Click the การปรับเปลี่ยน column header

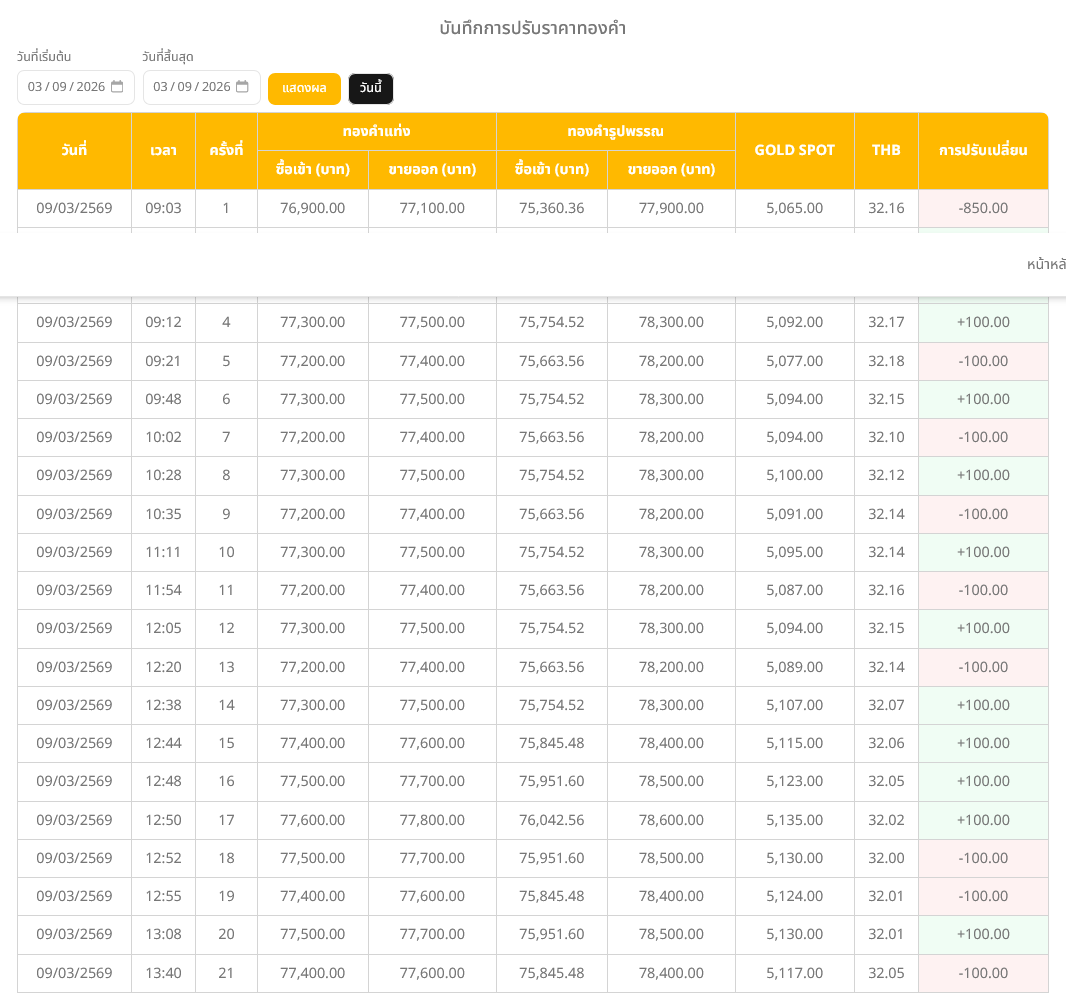982,151
